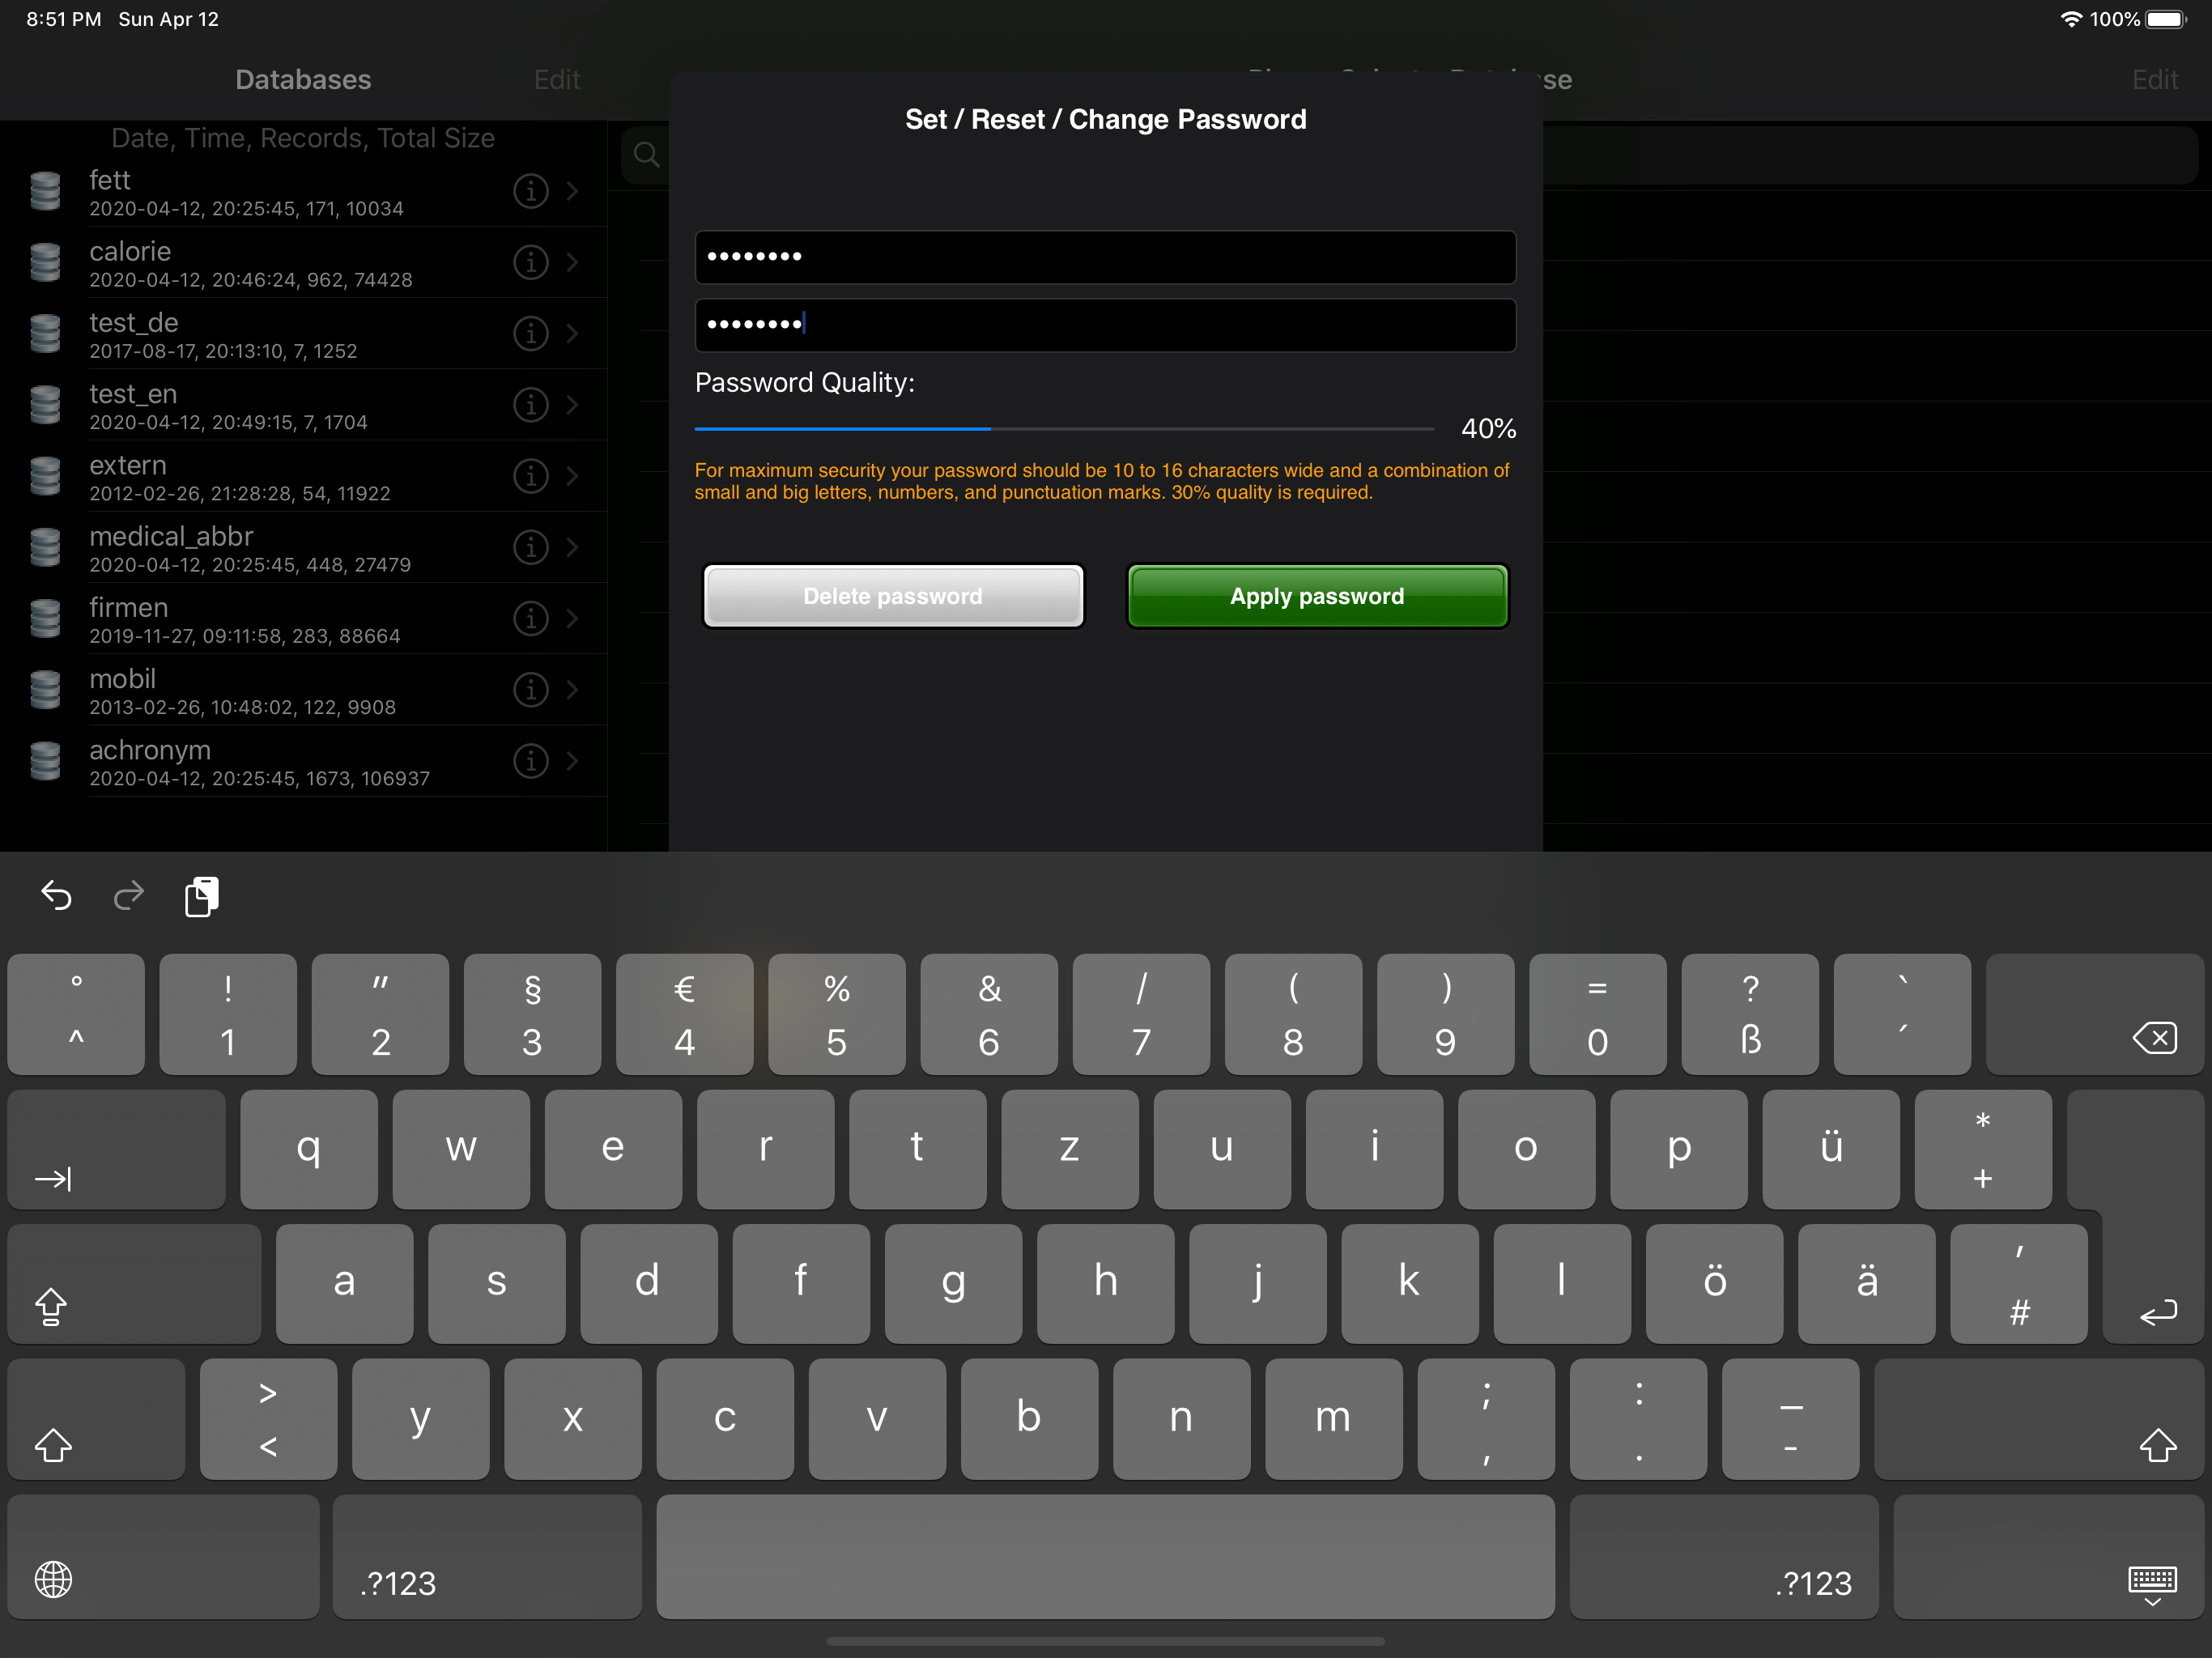This screenshot has width=2212, height=1658.
Task: Tap the redo arrow above the keyboard
Action: pos(129,895)
